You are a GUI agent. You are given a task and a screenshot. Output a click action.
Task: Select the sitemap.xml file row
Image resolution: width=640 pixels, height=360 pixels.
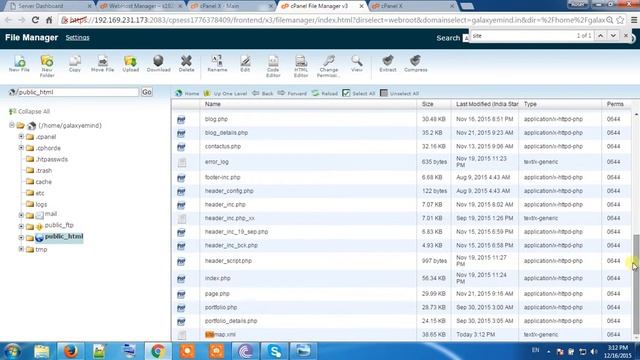pyautogui.click(x=402, y=335)
